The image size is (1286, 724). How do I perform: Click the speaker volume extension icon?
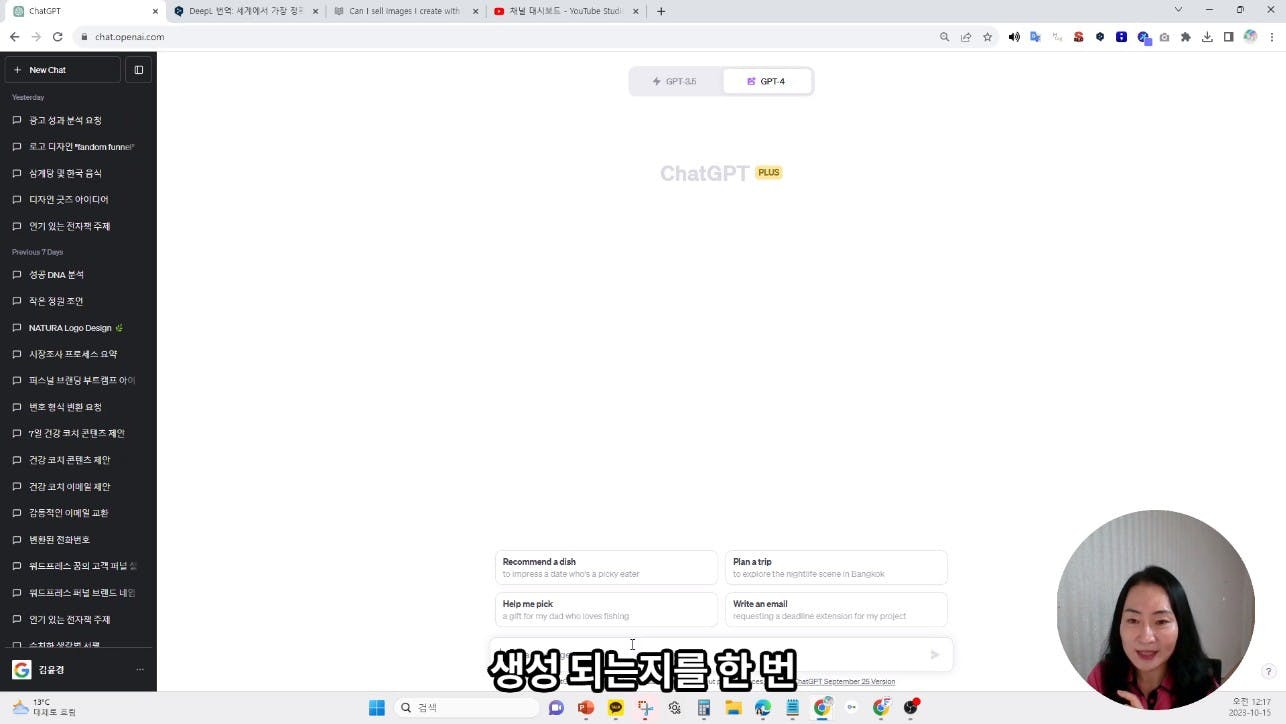pos(1014,37)
